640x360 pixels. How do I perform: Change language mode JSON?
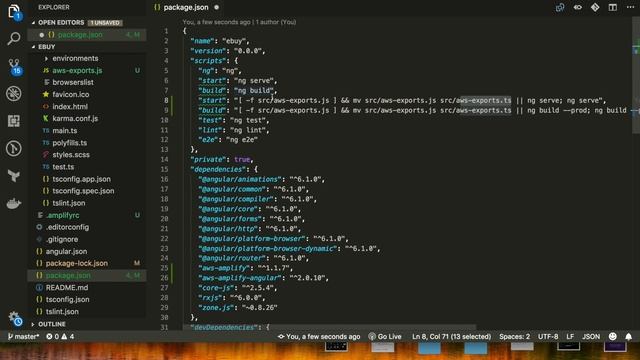(x=591, y=337)
